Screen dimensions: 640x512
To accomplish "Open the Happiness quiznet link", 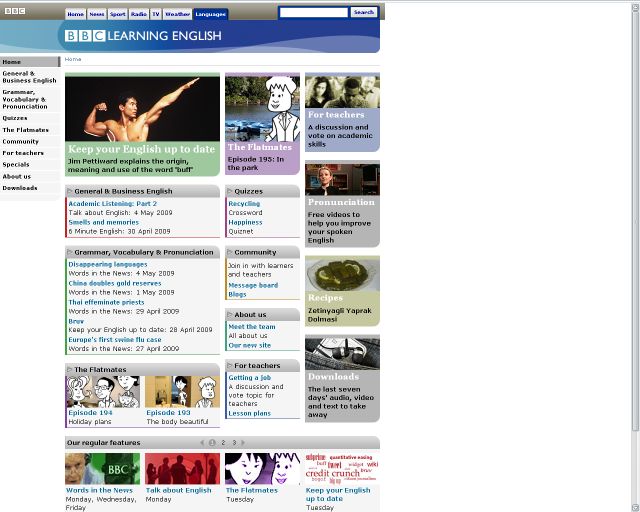I will [245, 222].
